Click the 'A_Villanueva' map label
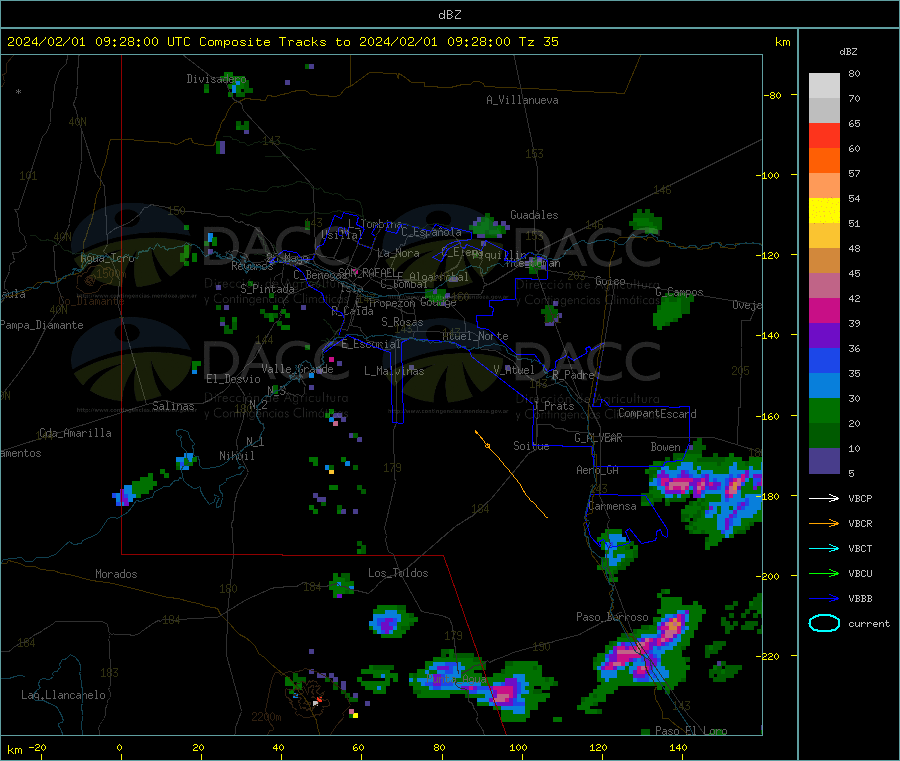The width and height of the screenshot is (900, 761). [x=522, y=100]
